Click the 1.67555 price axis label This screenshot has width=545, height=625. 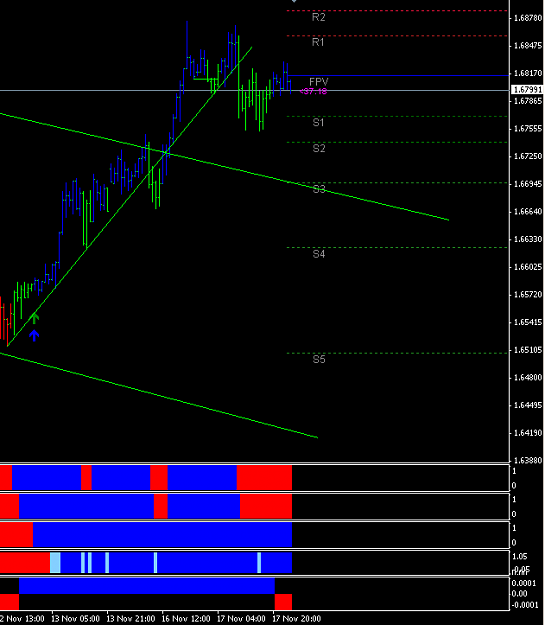[x=528, y=128]
